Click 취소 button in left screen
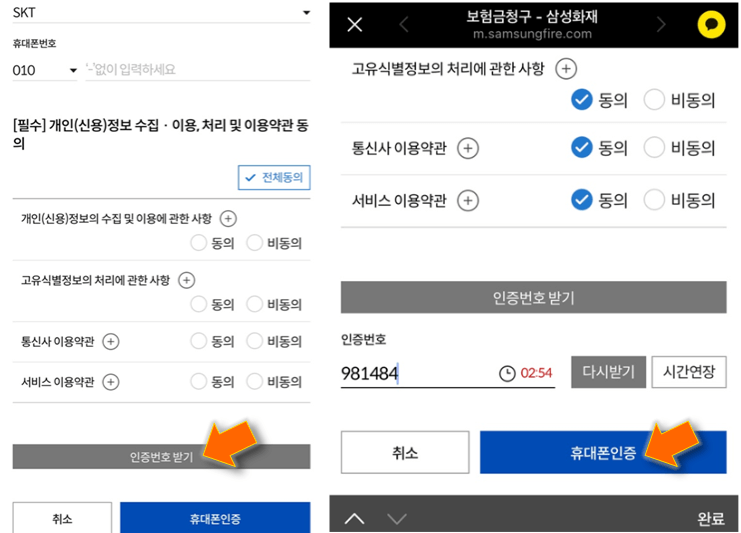The width and height of the screenshot is (741, 533). pos(62,518)
